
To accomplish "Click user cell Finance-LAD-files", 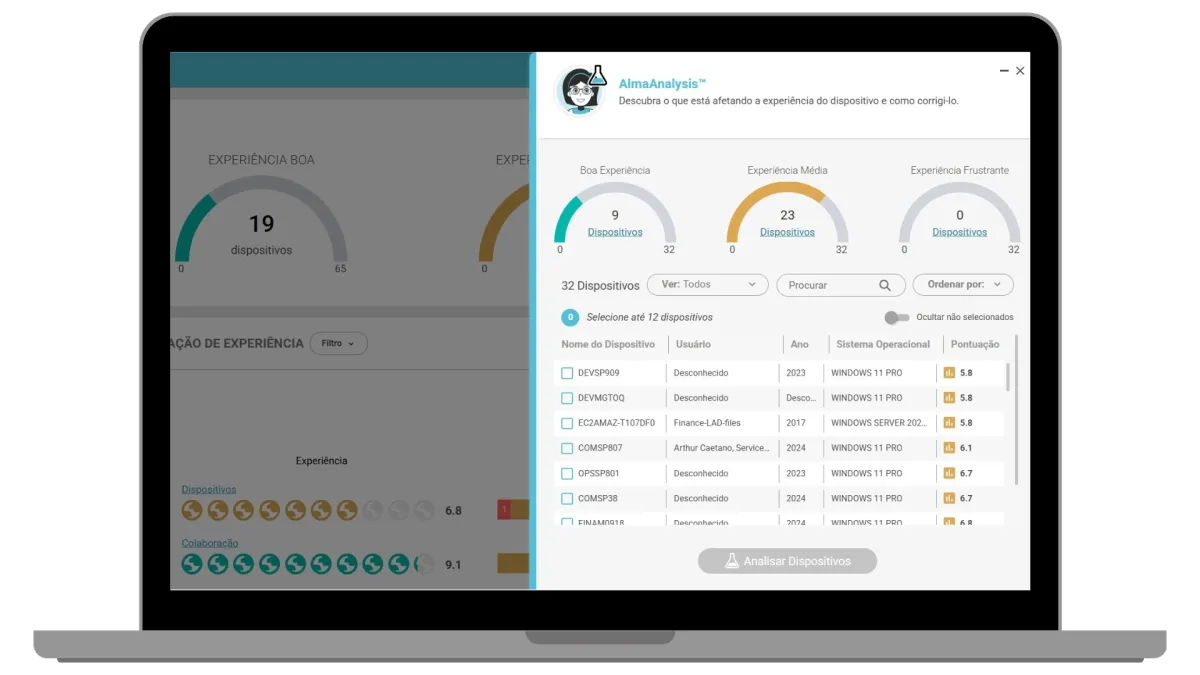I will pos(707,423).
